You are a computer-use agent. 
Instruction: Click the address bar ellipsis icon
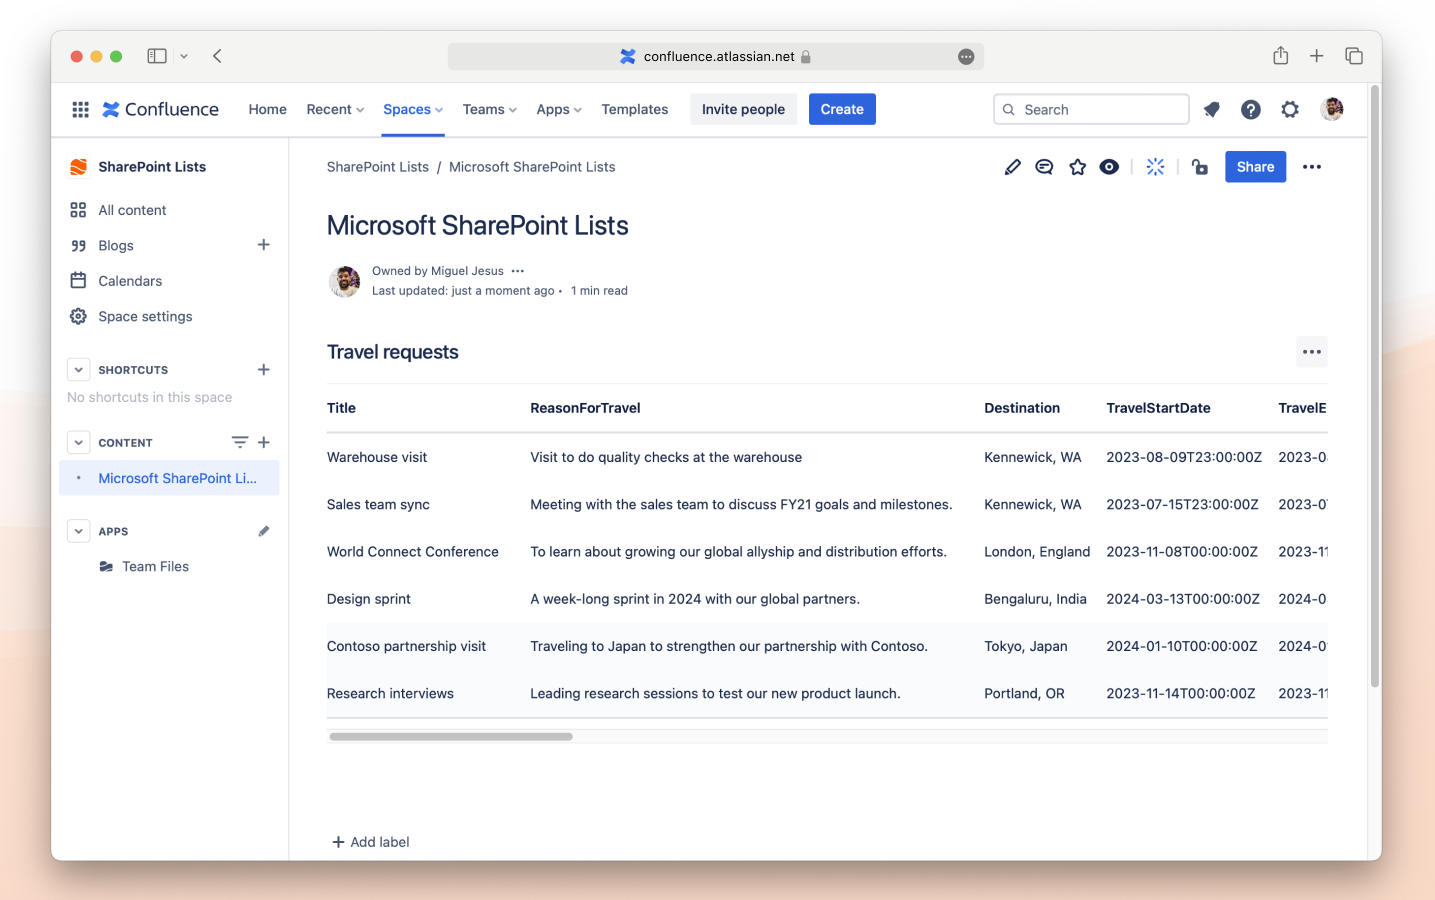point(966,57)
